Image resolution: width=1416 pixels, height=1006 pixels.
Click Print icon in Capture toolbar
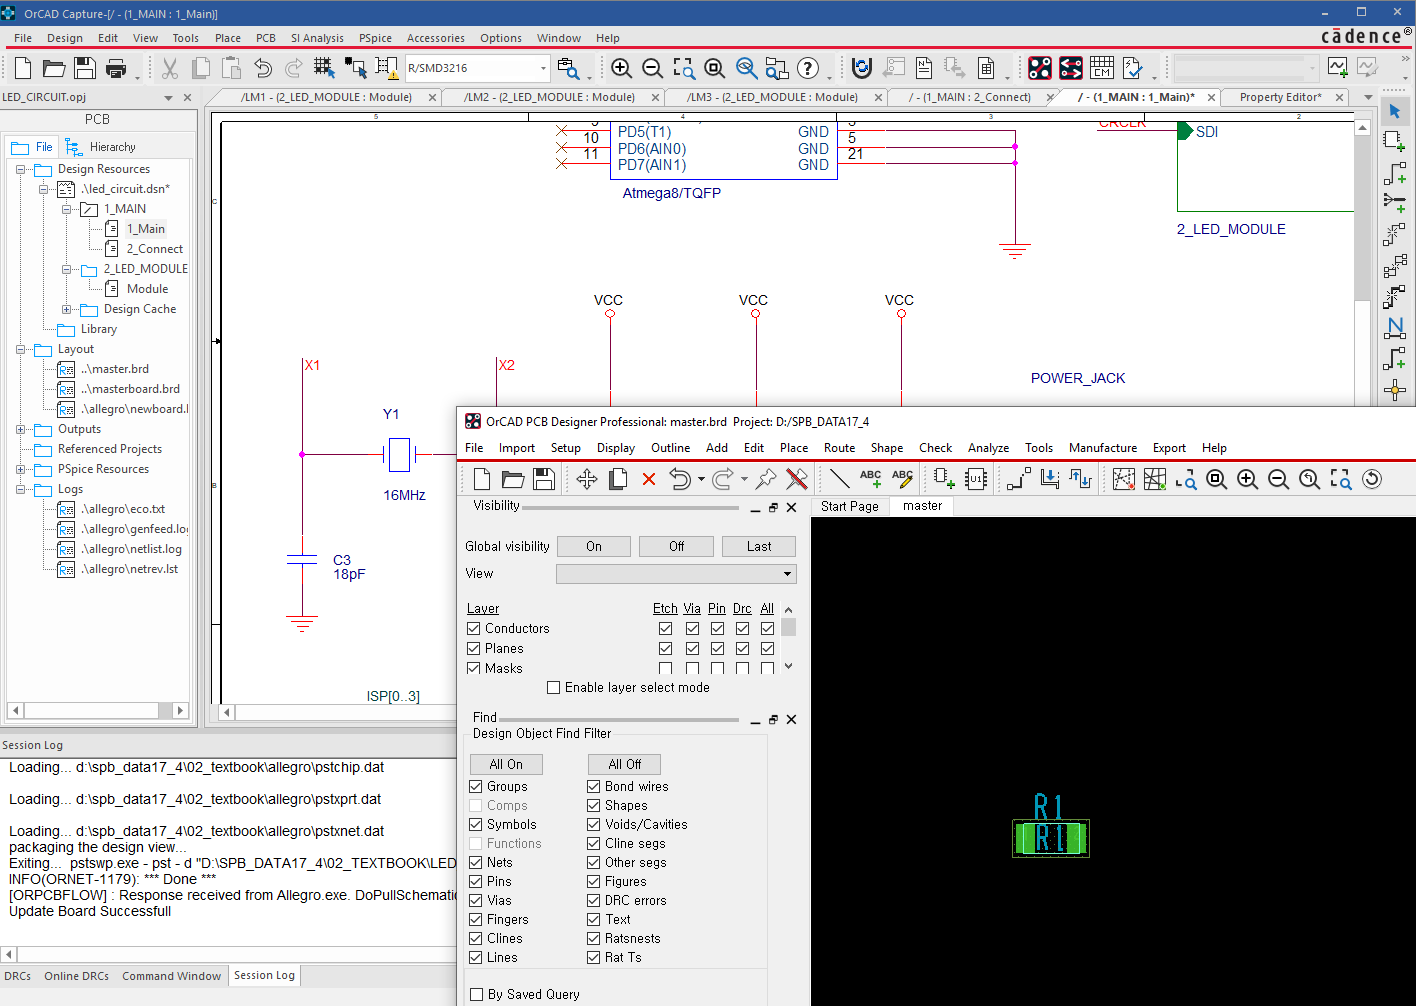click(116, 68)
